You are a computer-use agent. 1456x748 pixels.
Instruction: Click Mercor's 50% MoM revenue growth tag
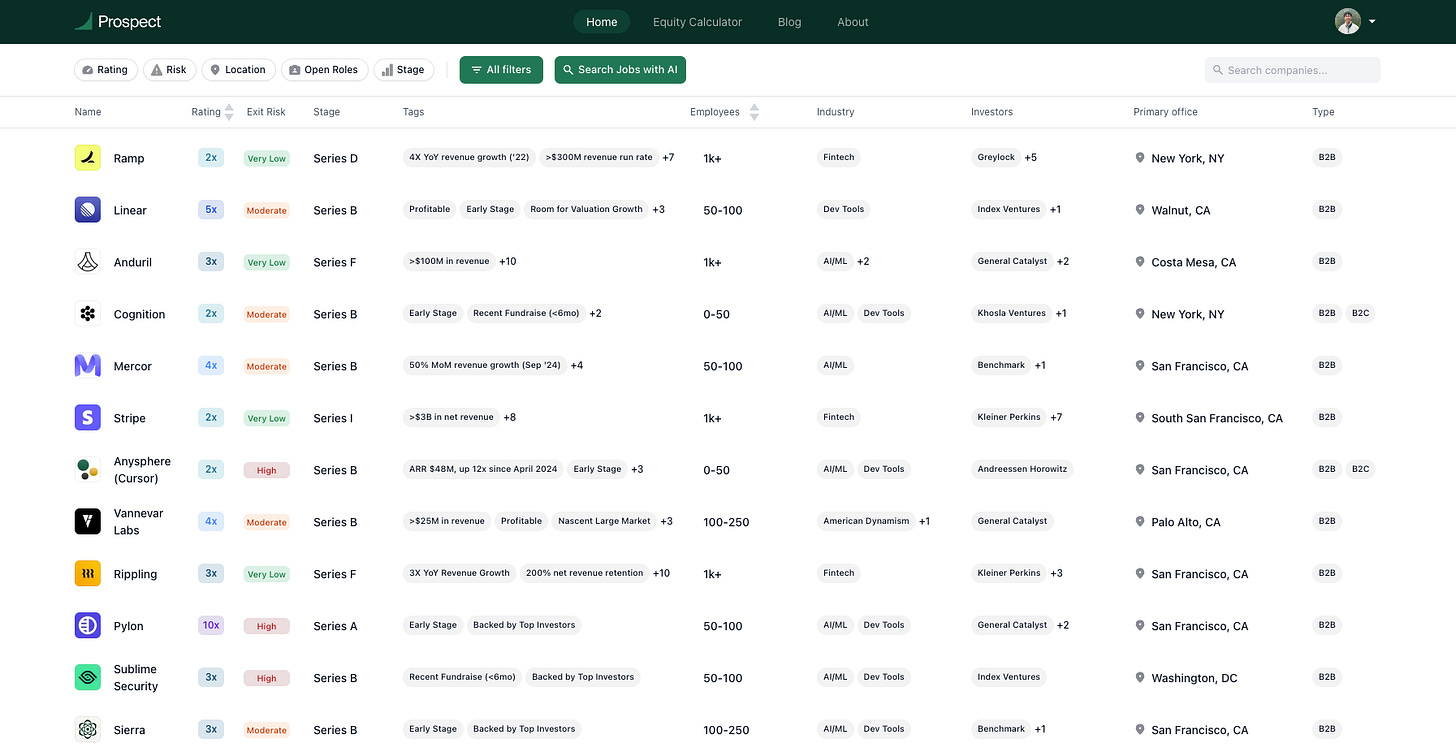pos(484,365)
